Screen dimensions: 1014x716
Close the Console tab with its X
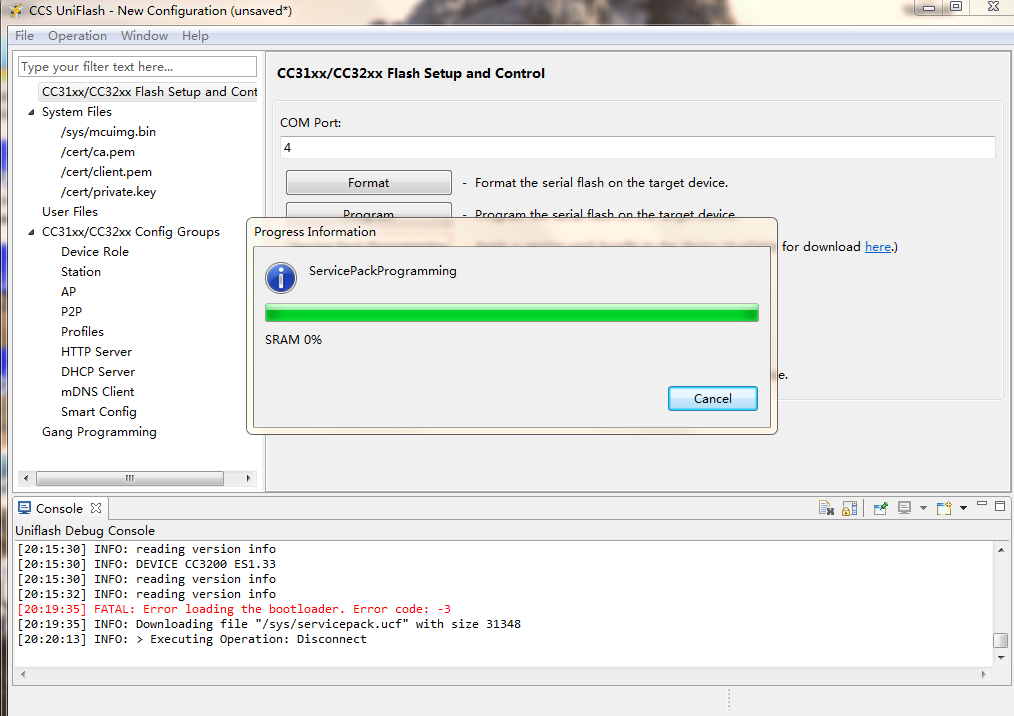(96, 508)
